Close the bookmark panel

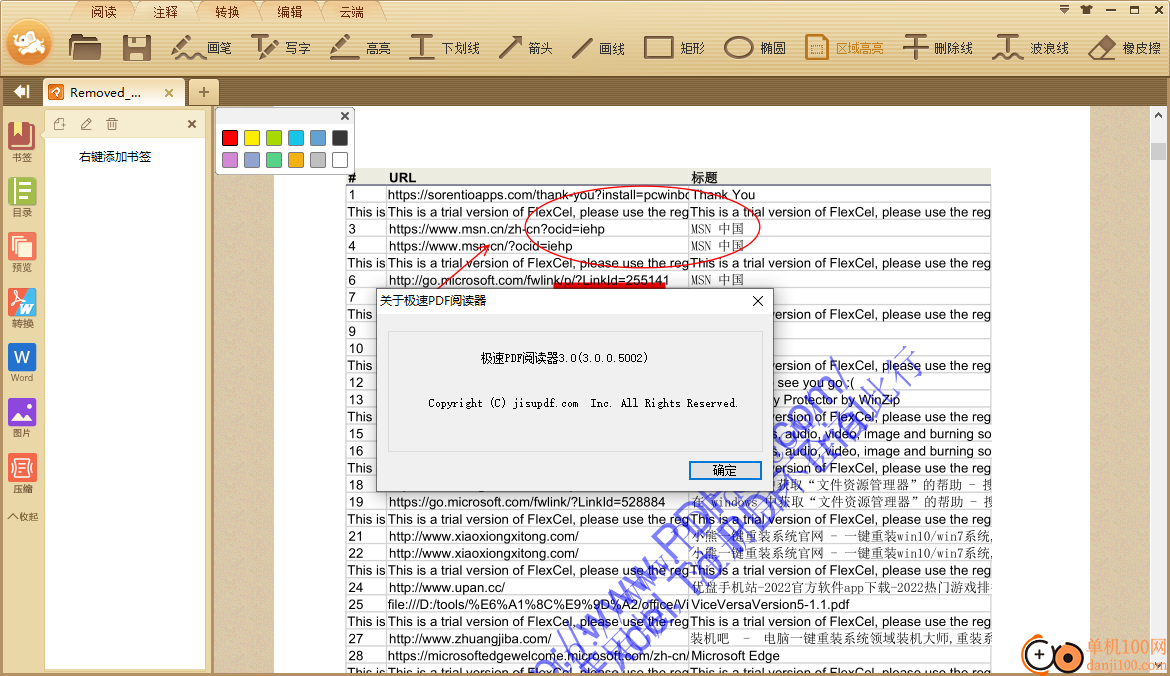point(192,124)
